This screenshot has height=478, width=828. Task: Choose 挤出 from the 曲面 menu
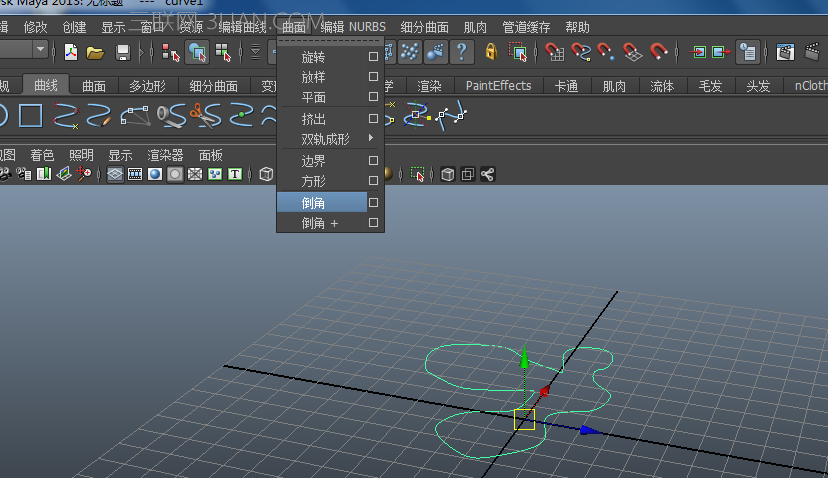[313, 119]
